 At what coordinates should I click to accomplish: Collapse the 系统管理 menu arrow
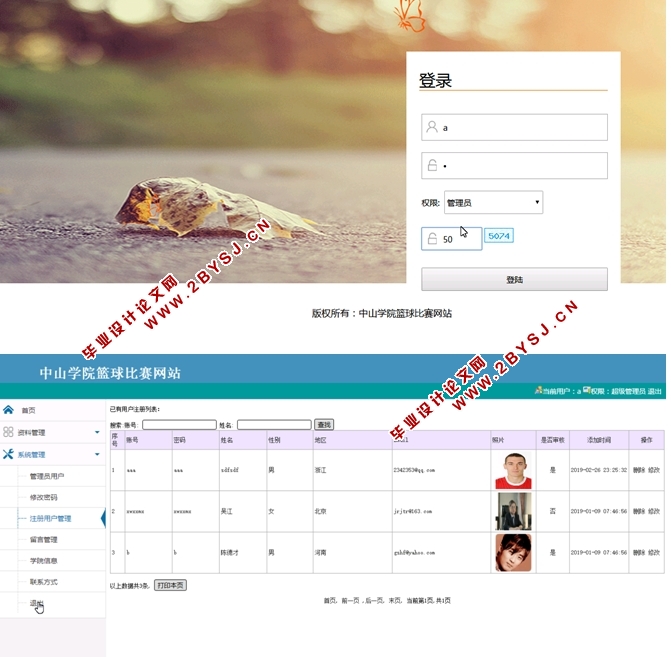(97, 454)
